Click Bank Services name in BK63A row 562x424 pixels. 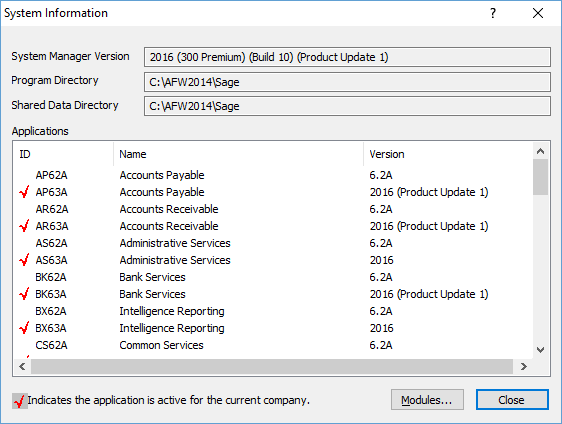click(152, 294)
